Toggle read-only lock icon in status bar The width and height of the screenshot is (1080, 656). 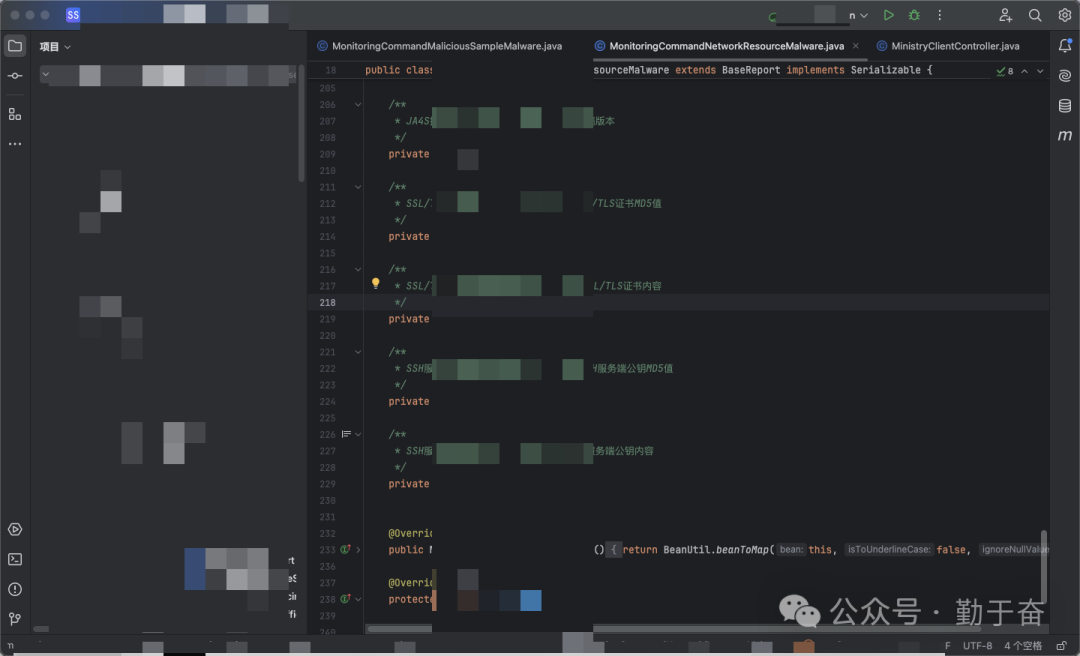(x=1062, y=646)
